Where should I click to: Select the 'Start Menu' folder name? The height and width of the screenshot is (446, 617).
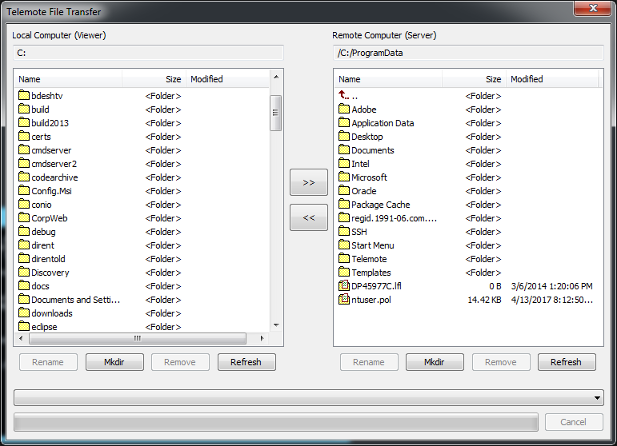click(x=373, y=245)
